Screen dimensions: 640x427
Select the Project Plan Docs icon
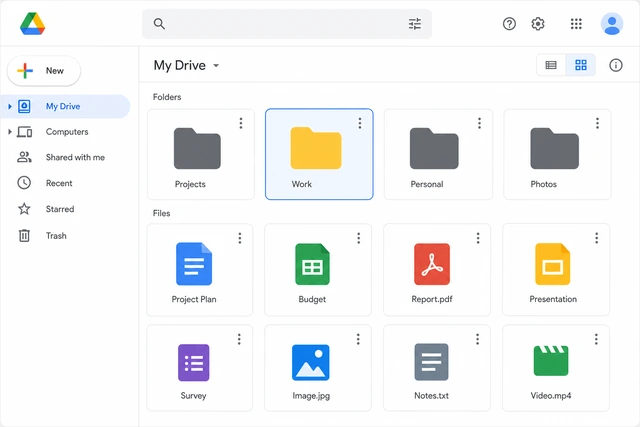click(194, 264)
